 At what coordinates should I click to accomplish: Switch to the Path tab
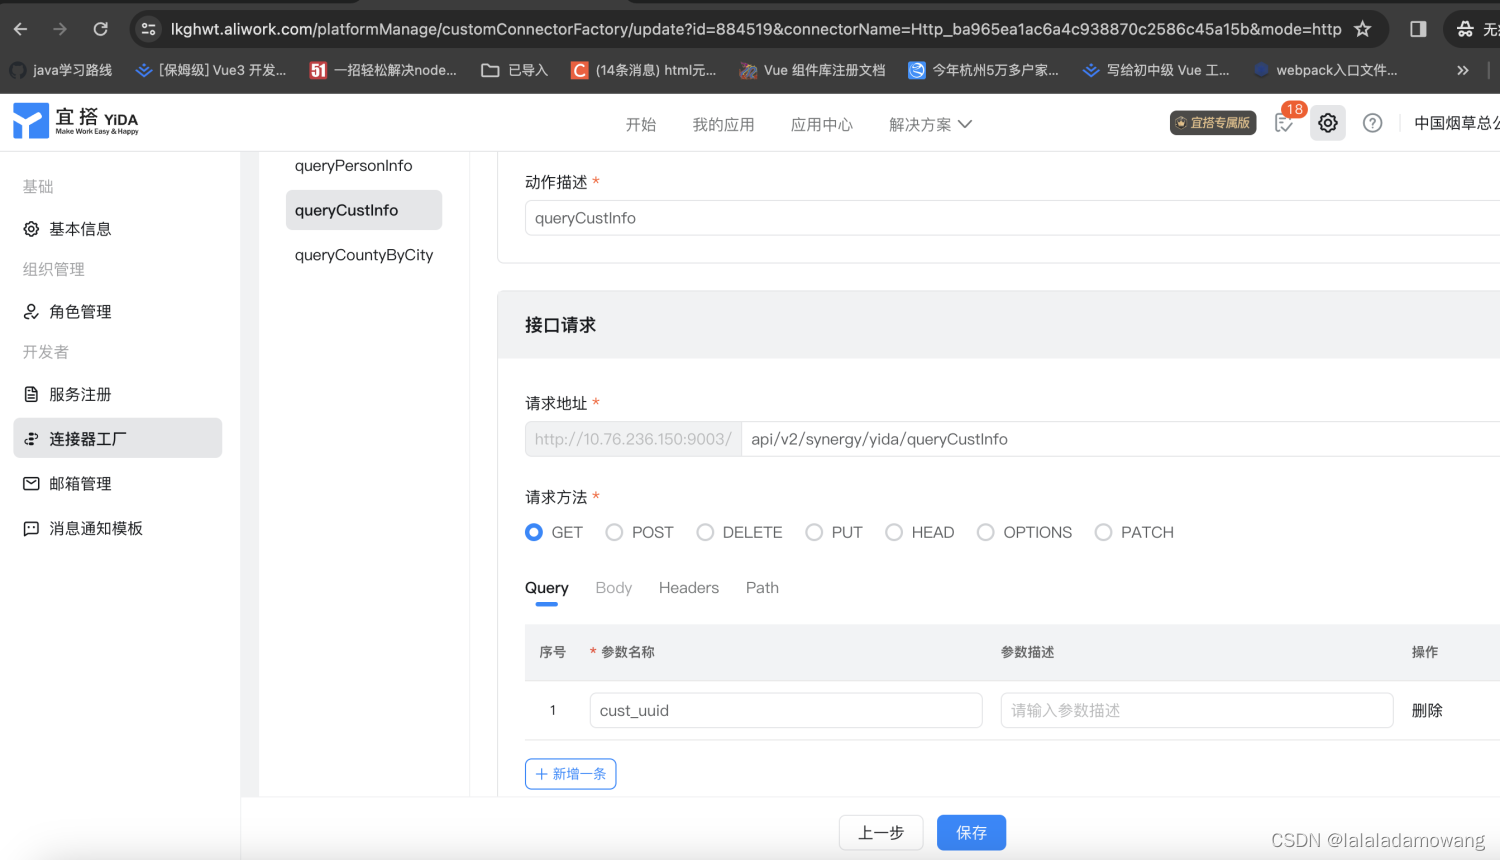pyautogui.click(x=762, y=588)
